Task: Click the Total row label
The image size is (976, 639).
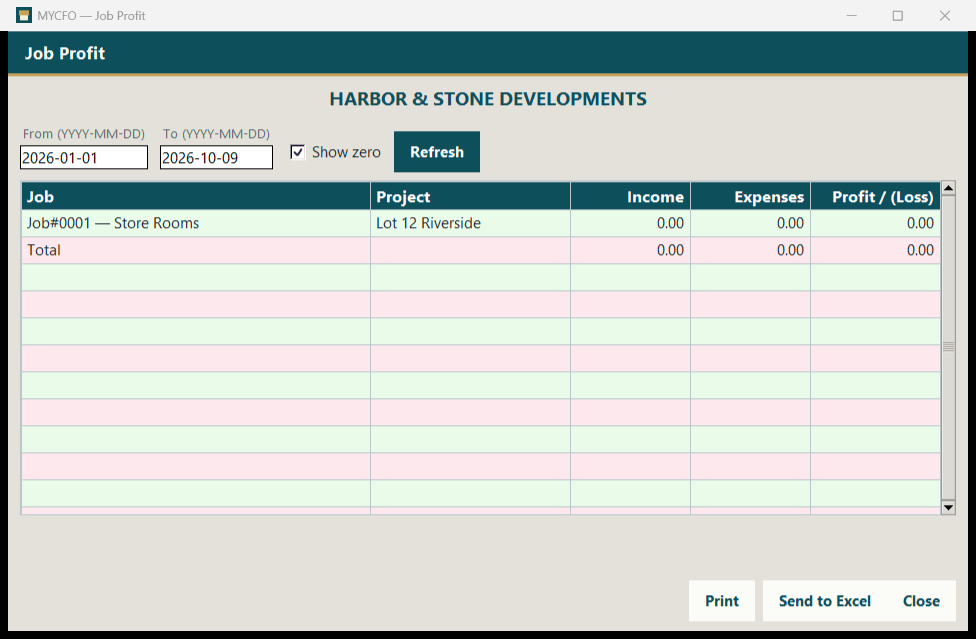Action: (x=44, y=250)
